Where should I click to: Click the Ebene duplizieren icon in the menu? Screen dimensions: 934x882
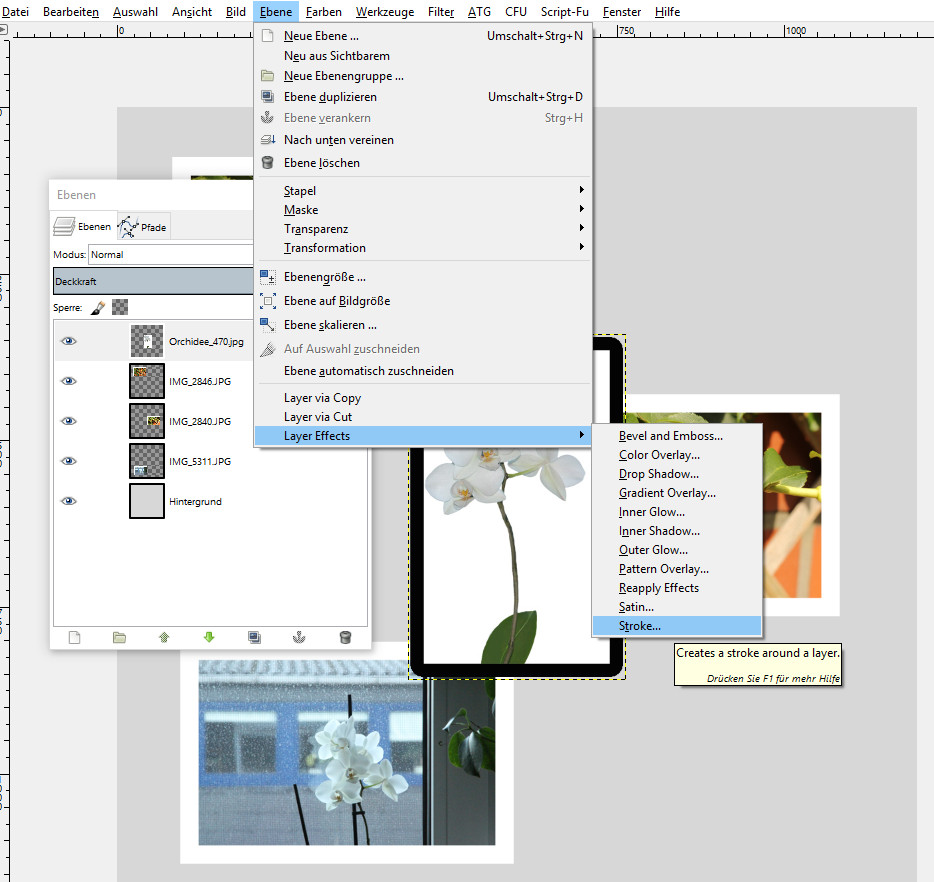point(268,96)
